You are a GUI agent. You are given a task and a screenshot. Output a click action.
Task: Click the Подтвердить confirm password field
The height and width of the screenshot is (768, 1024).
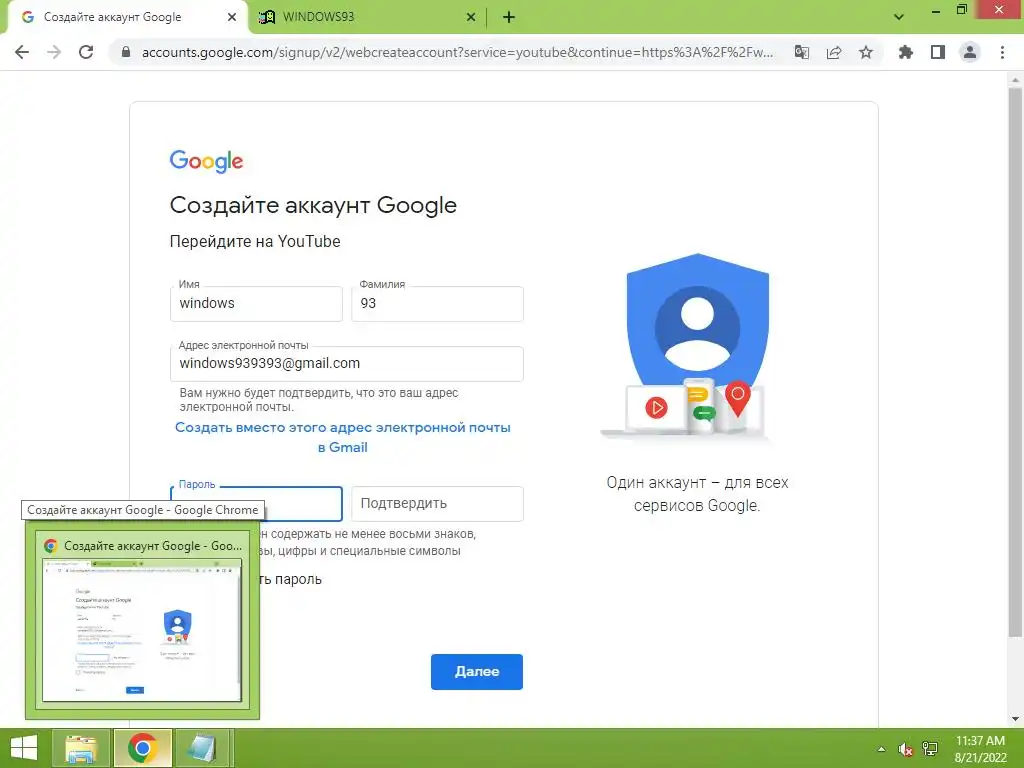[x=437, y=504]
